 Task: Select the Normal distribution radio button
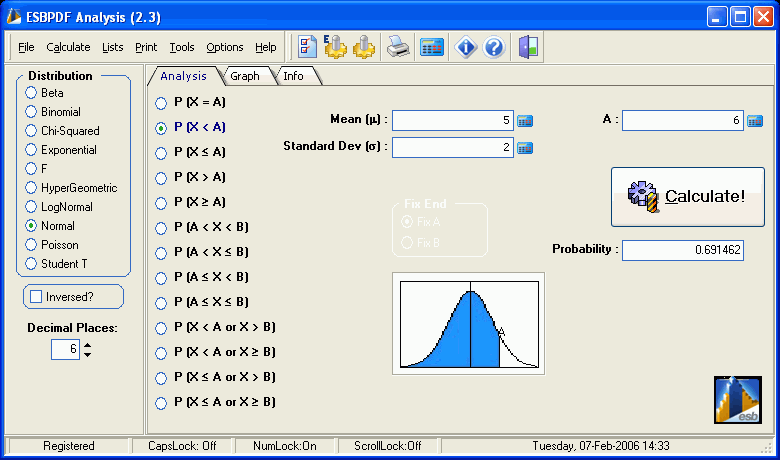tap(31, 226)
